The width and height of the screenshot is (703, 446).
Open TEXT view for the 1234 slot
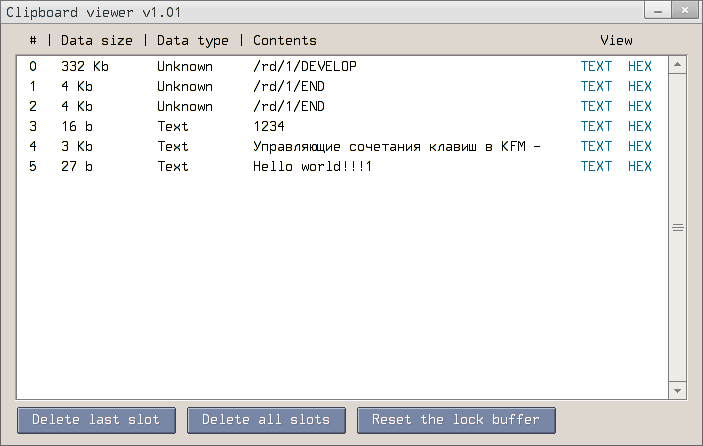click(596, 126)
